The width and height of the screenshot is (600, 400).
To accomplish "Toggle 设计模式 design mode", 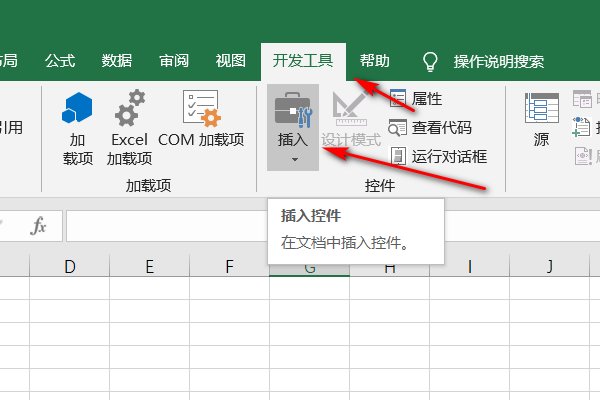I will point(351,119).
